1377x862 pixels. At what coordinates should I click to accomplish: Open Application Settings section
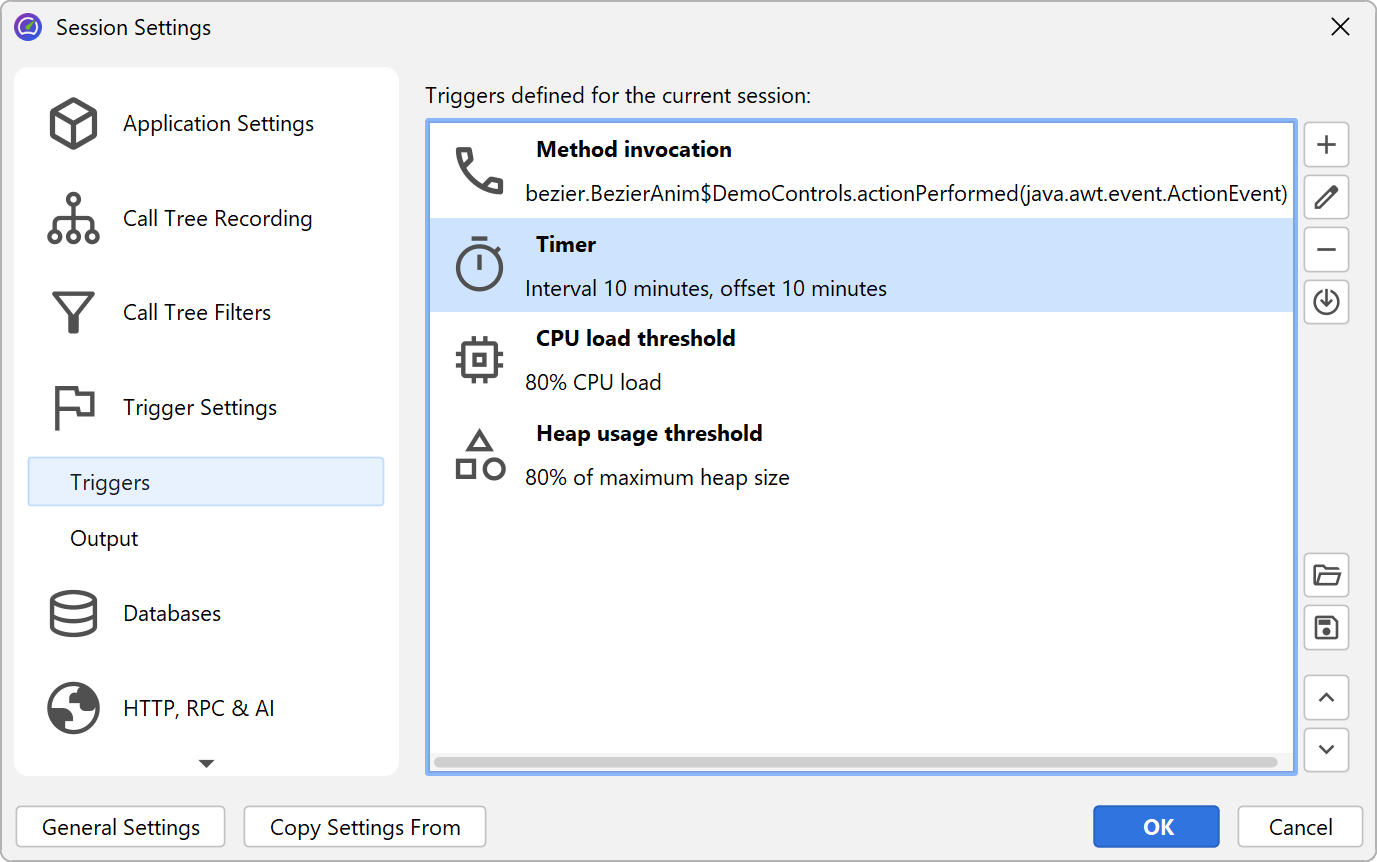click(218, 124)
